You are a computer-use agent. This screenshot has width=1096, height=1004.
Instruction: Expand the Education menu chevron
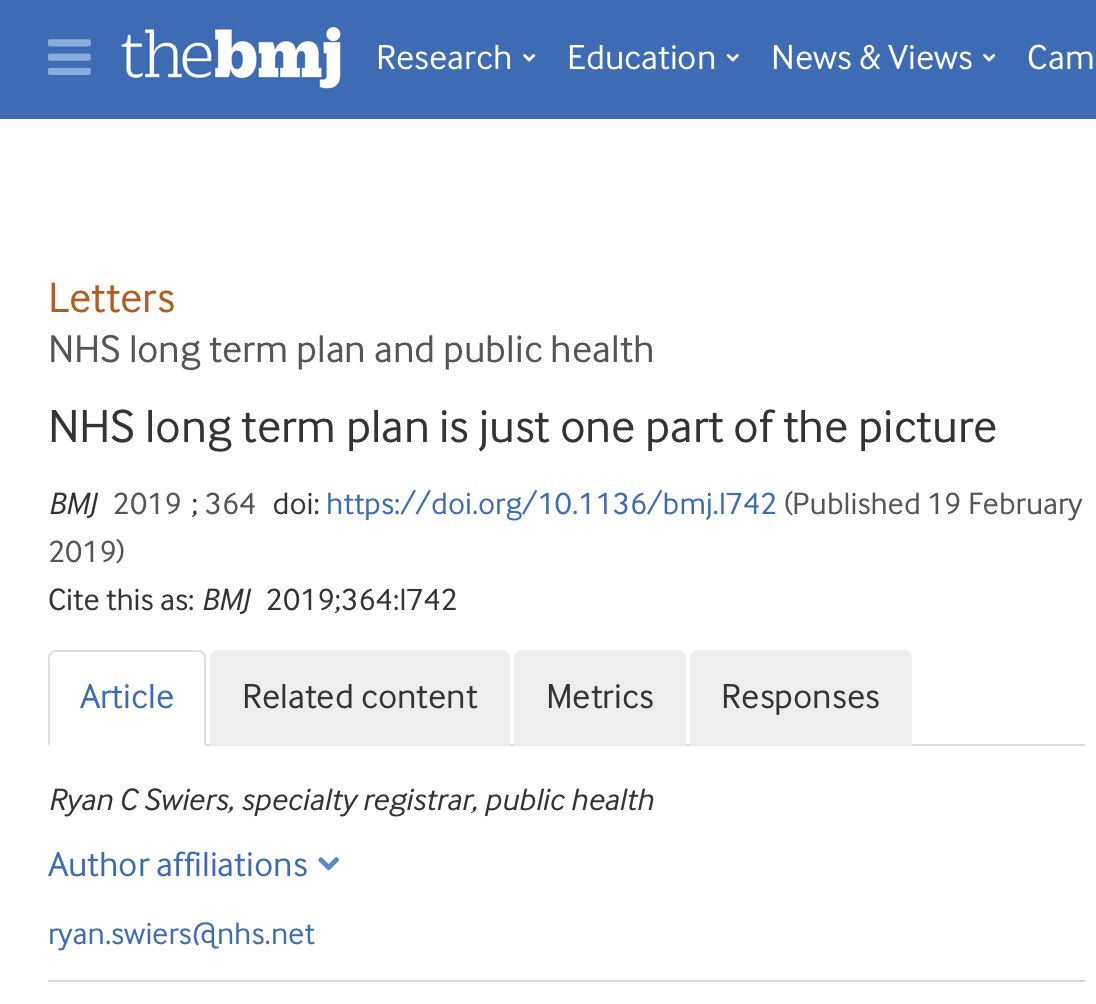[x=733, y=58]
